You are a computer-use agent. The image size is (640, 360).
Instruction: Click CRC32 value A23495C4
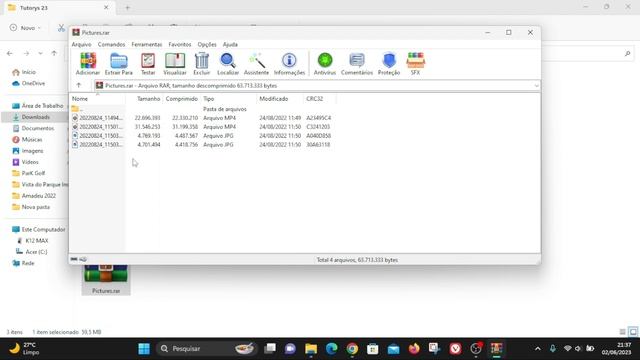click(x=318, y=118)
